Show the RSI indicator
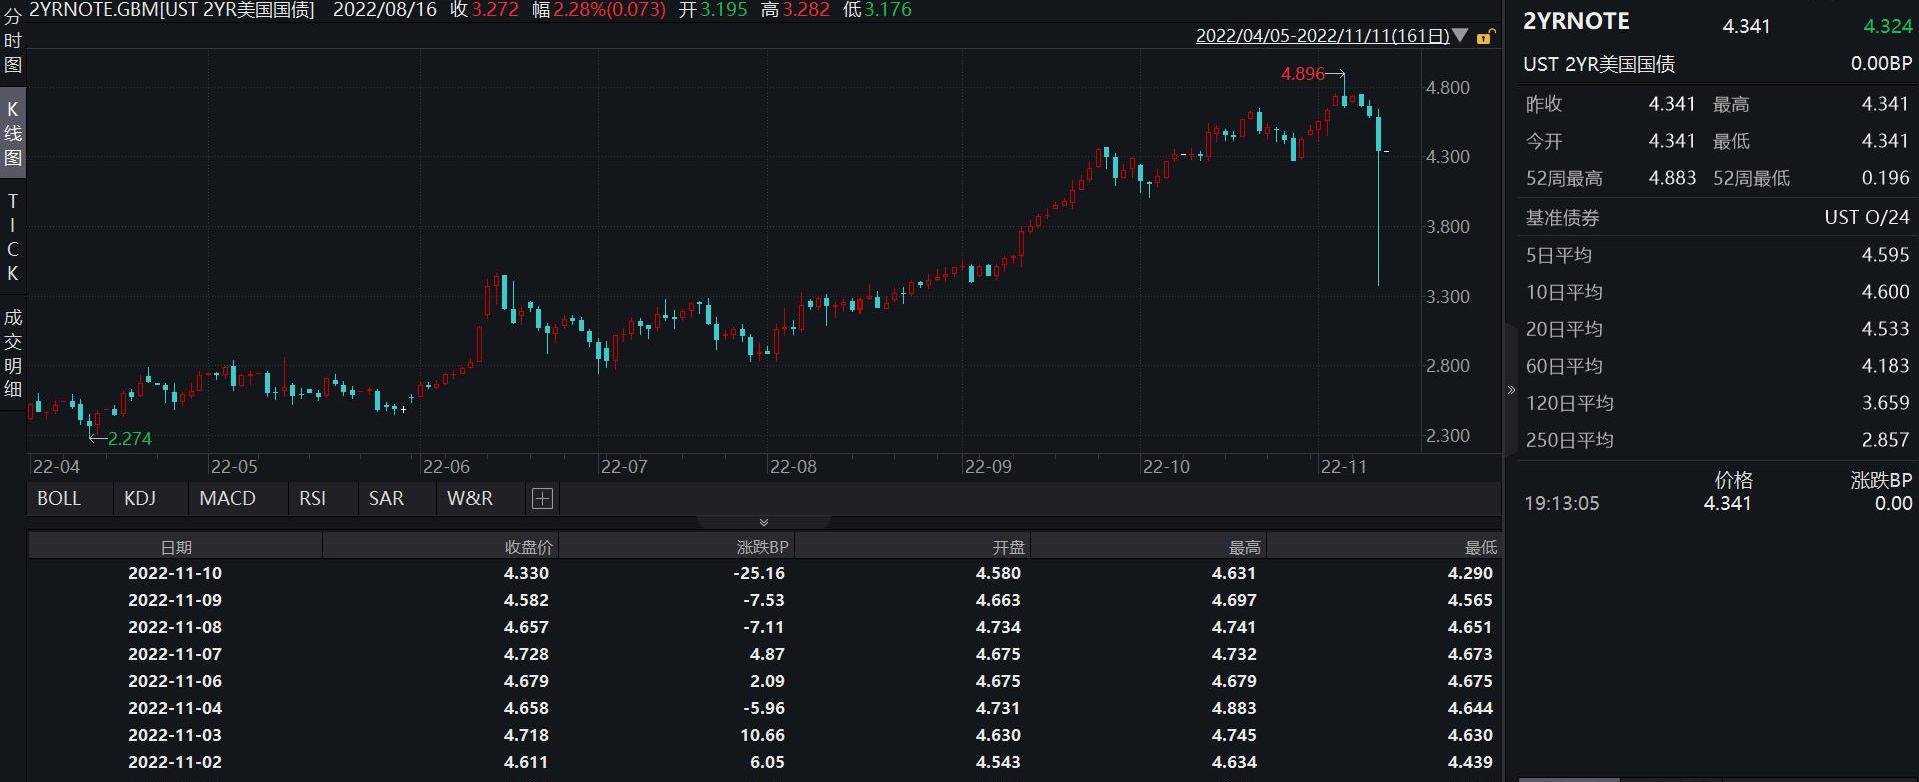The height and width of the screenshot is (782, 1919). pos(312,498)
